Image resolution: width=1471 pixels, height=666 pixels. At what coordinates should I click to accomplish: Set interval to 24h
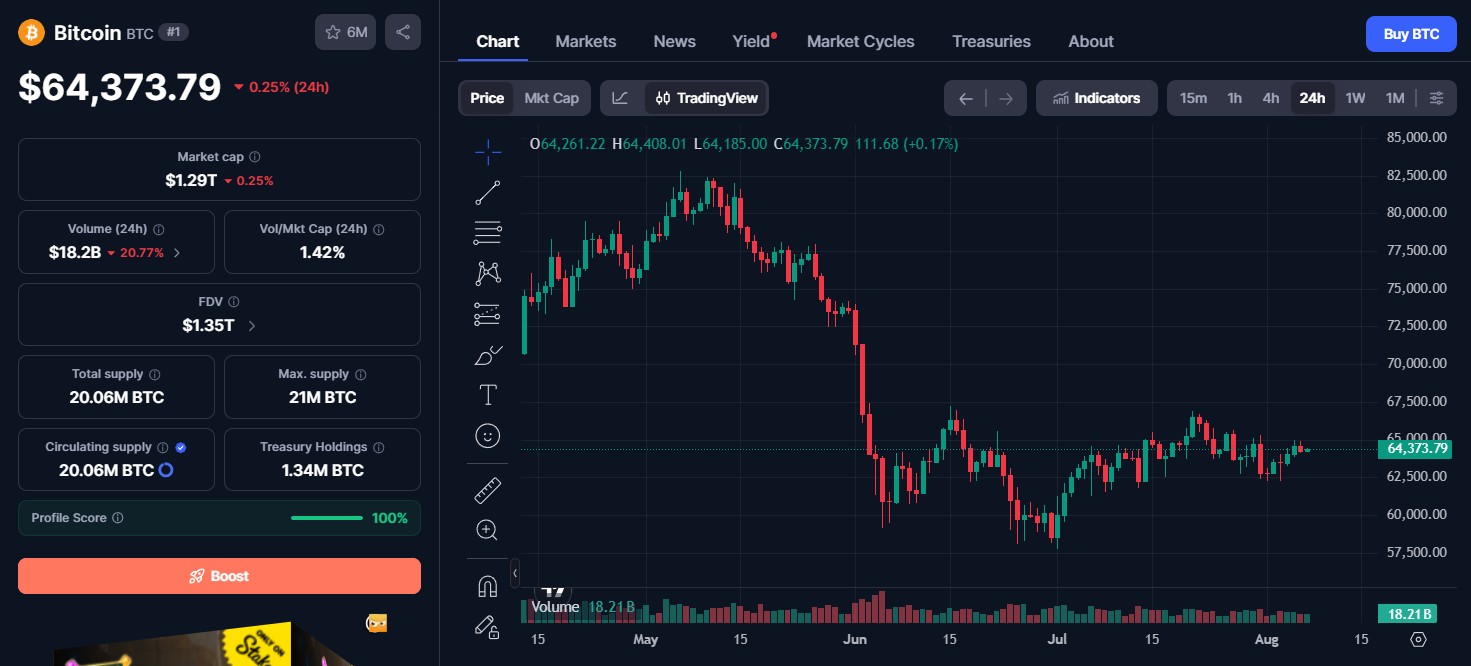[1312, 98]
